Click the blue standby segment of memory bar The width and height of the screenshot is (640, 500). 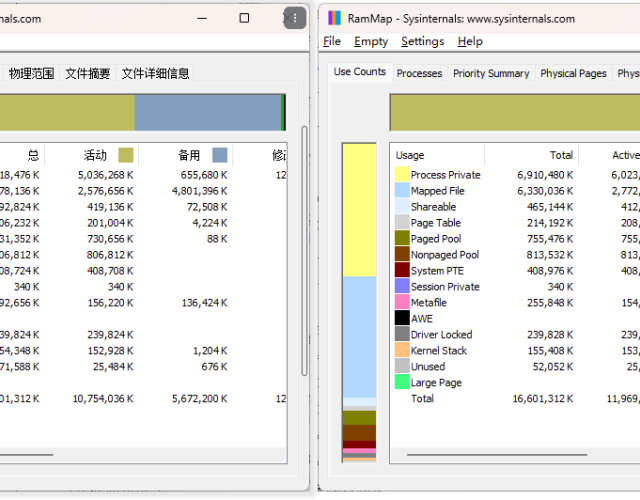[207, 113]
